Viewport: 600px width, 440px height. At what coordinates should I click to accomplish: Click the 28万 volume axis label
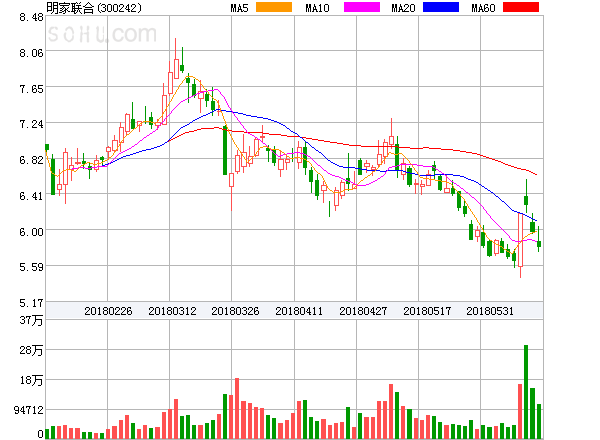coord(31,350)
